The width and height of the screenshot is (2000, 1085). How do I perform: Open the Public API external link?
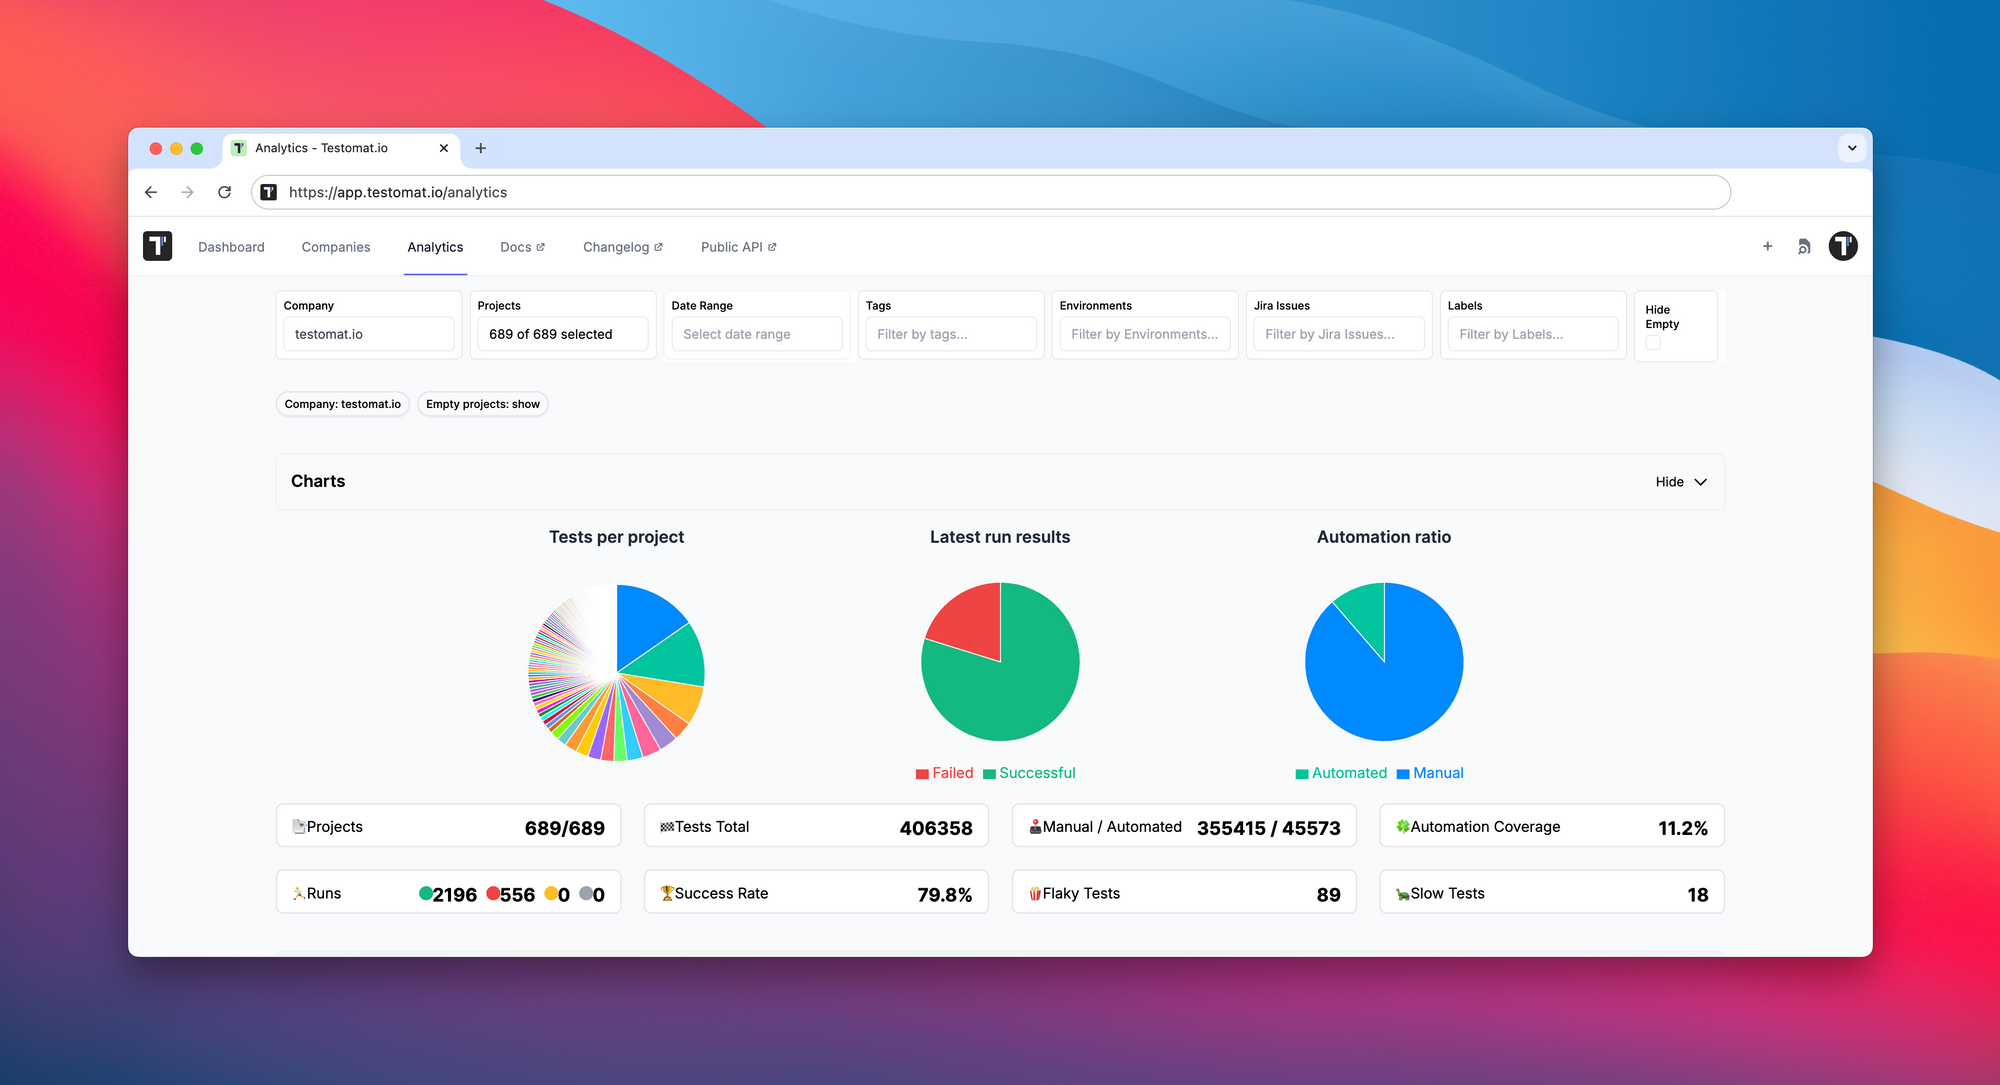click(x=738, y=247)
